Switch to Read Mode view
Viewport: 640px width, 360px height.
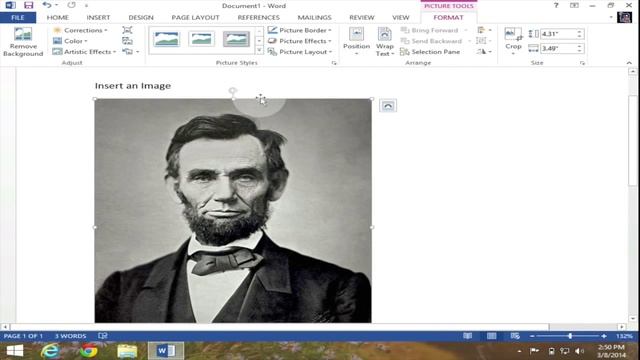click(x=468, y=336)
